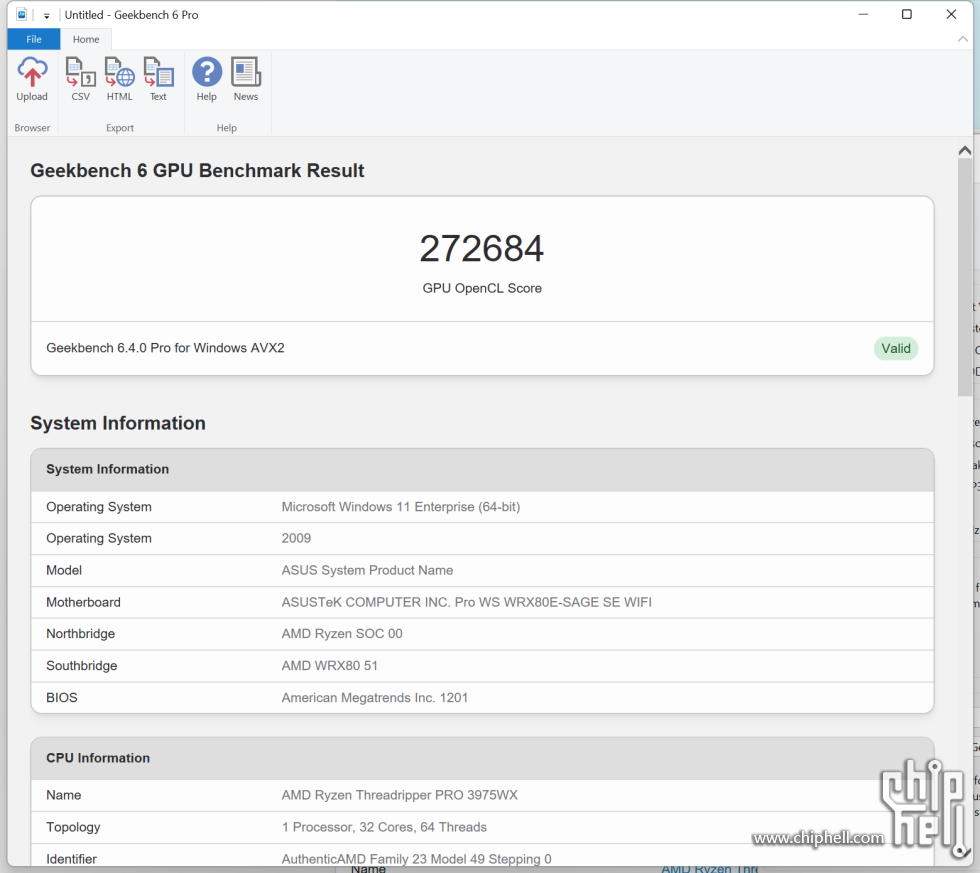The image size is (980, 873).
Task: Click the BIOS row label
Action: [x=61, y=697]
